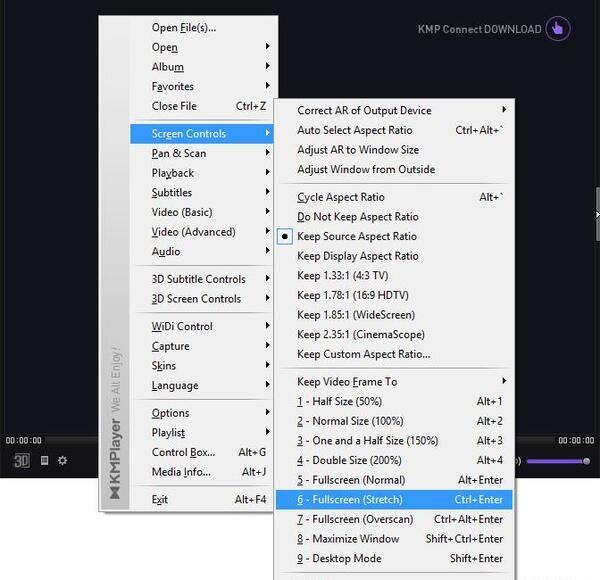Select Keep 1.33:1 (4:3 TV)

tap(394, 275)
